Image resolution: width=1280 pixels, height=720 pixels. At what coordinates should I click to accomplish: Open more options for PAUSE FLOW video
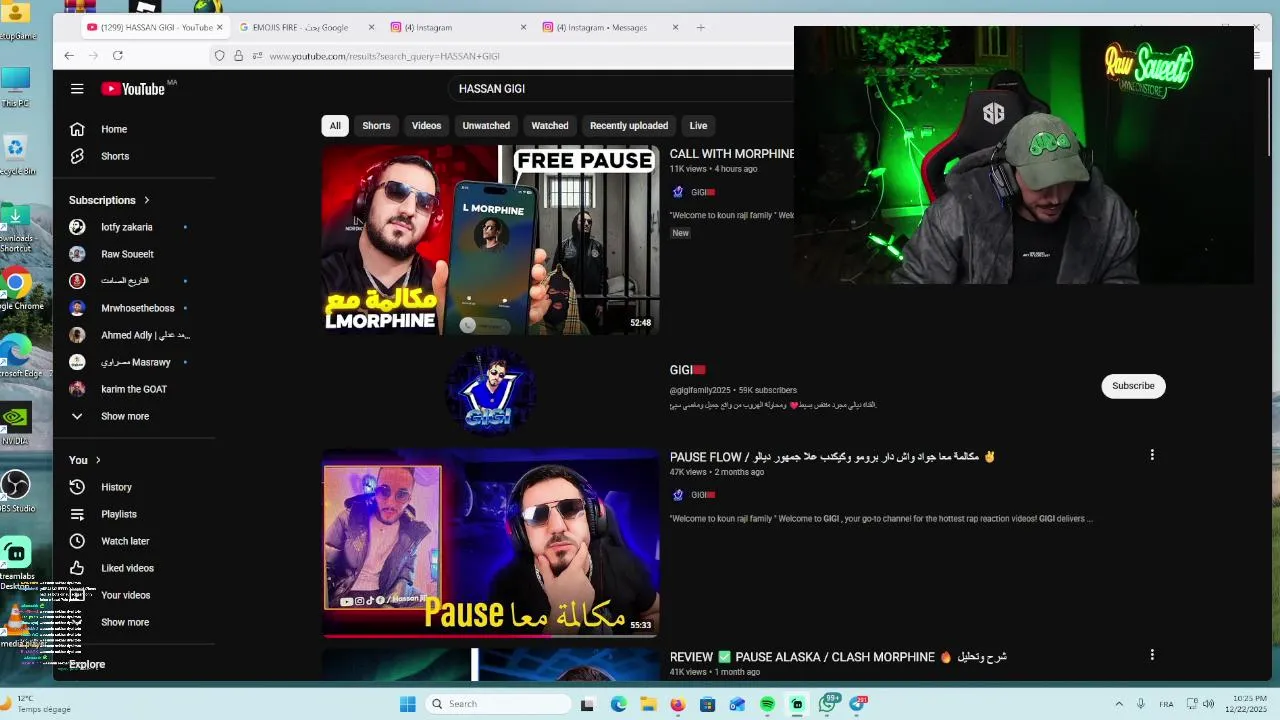point(1152,455)
